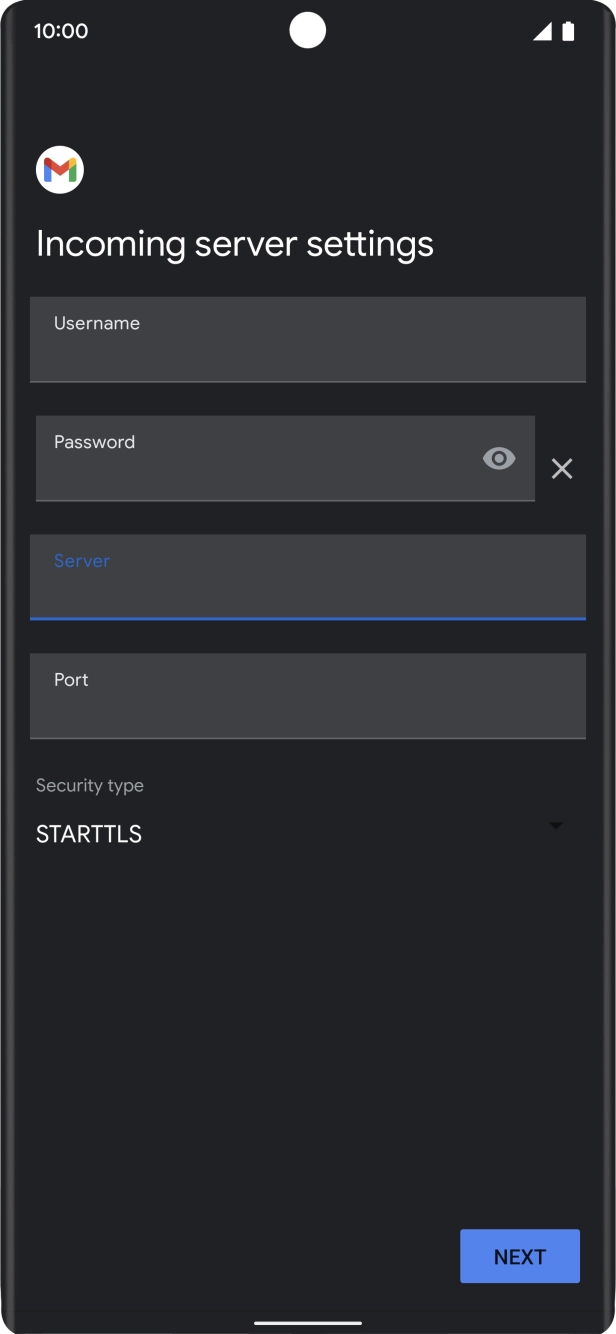Viewport: 616px width, 1334px height.
Task: Select the Security type label
Action: [90, 785]
